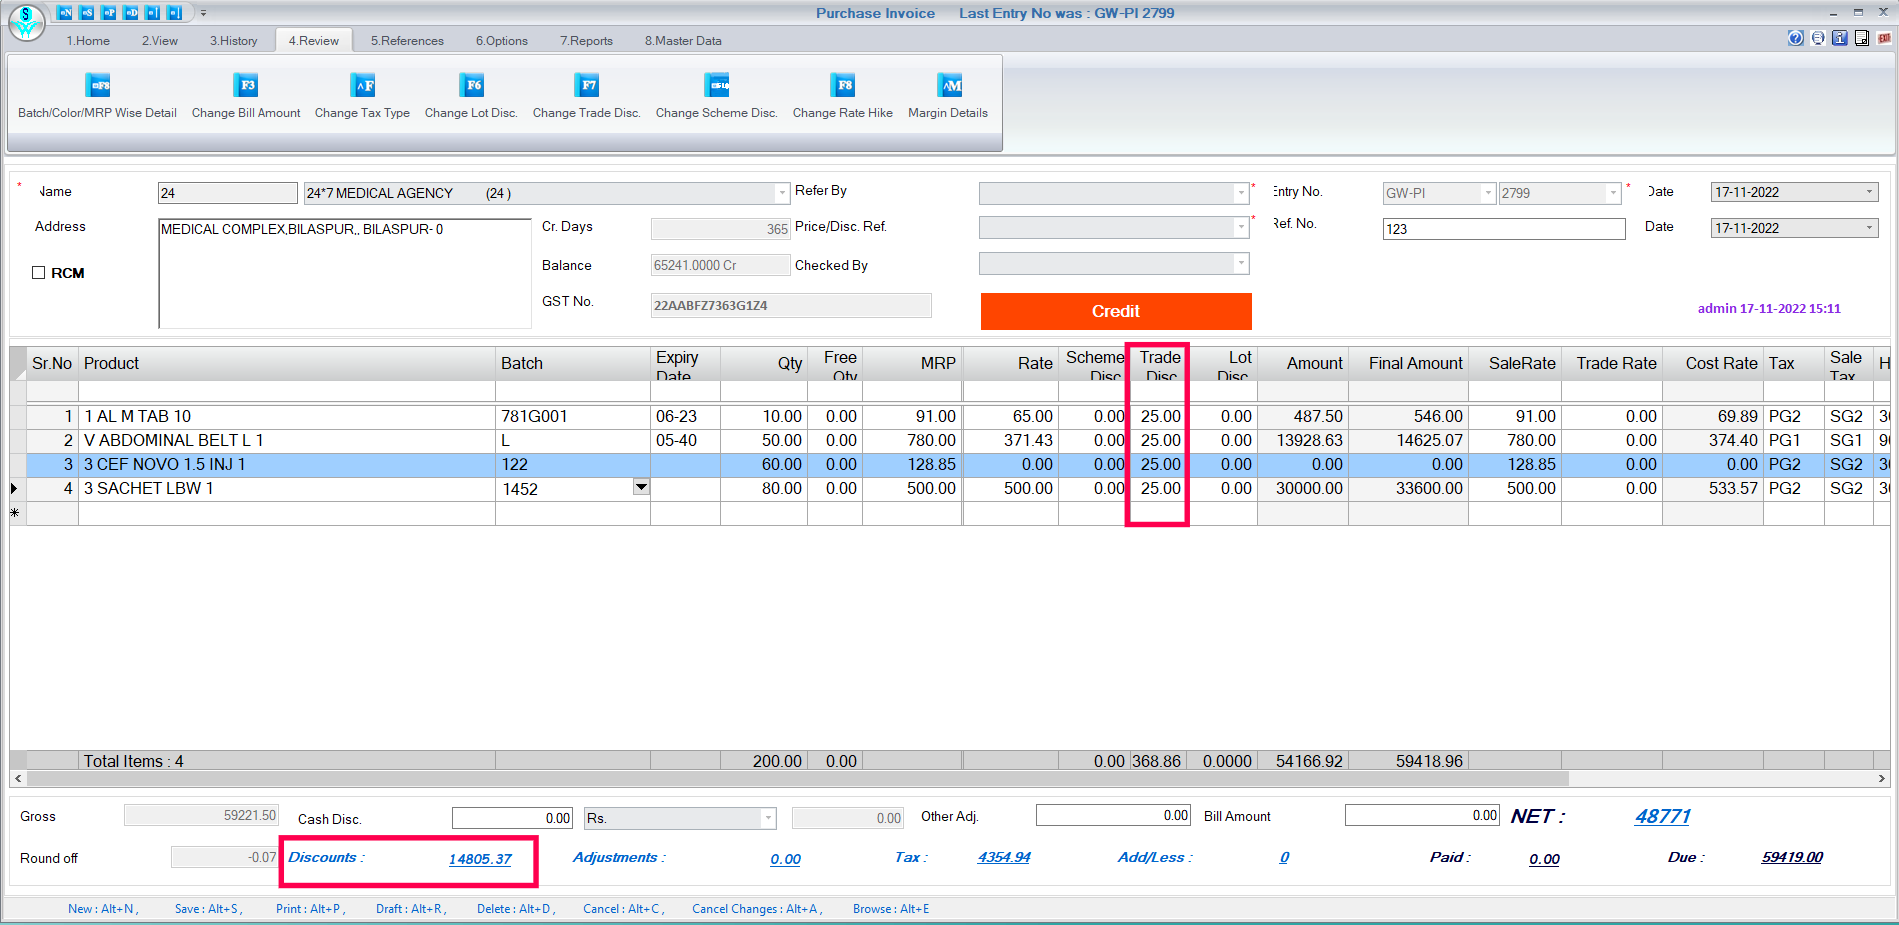This screenshot has height=925, width=1899.
Task: Open the Entry date picker dropdown
Action: [x=1869, y=192]
